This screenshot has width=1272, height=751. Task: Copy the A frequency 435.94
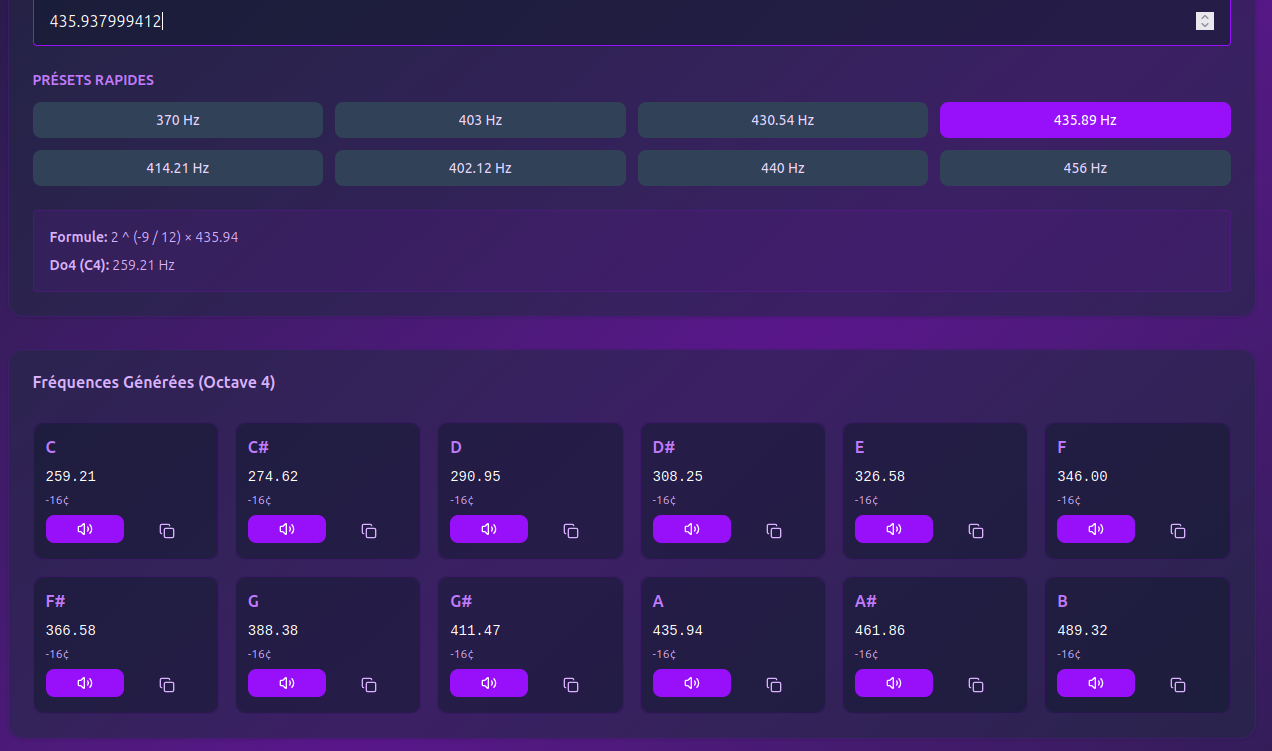click(774, 684)
